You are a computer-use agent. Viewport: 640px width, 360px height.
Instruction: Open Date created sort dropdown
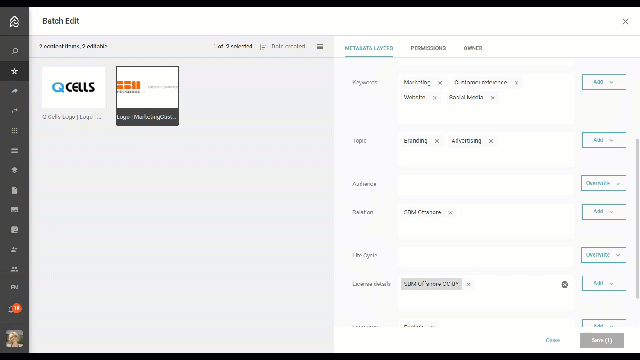[x=288, y=47]
